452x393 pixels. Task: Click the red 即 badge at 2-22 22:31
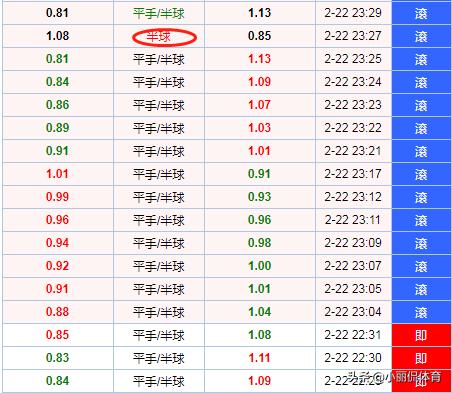[421, 335]
